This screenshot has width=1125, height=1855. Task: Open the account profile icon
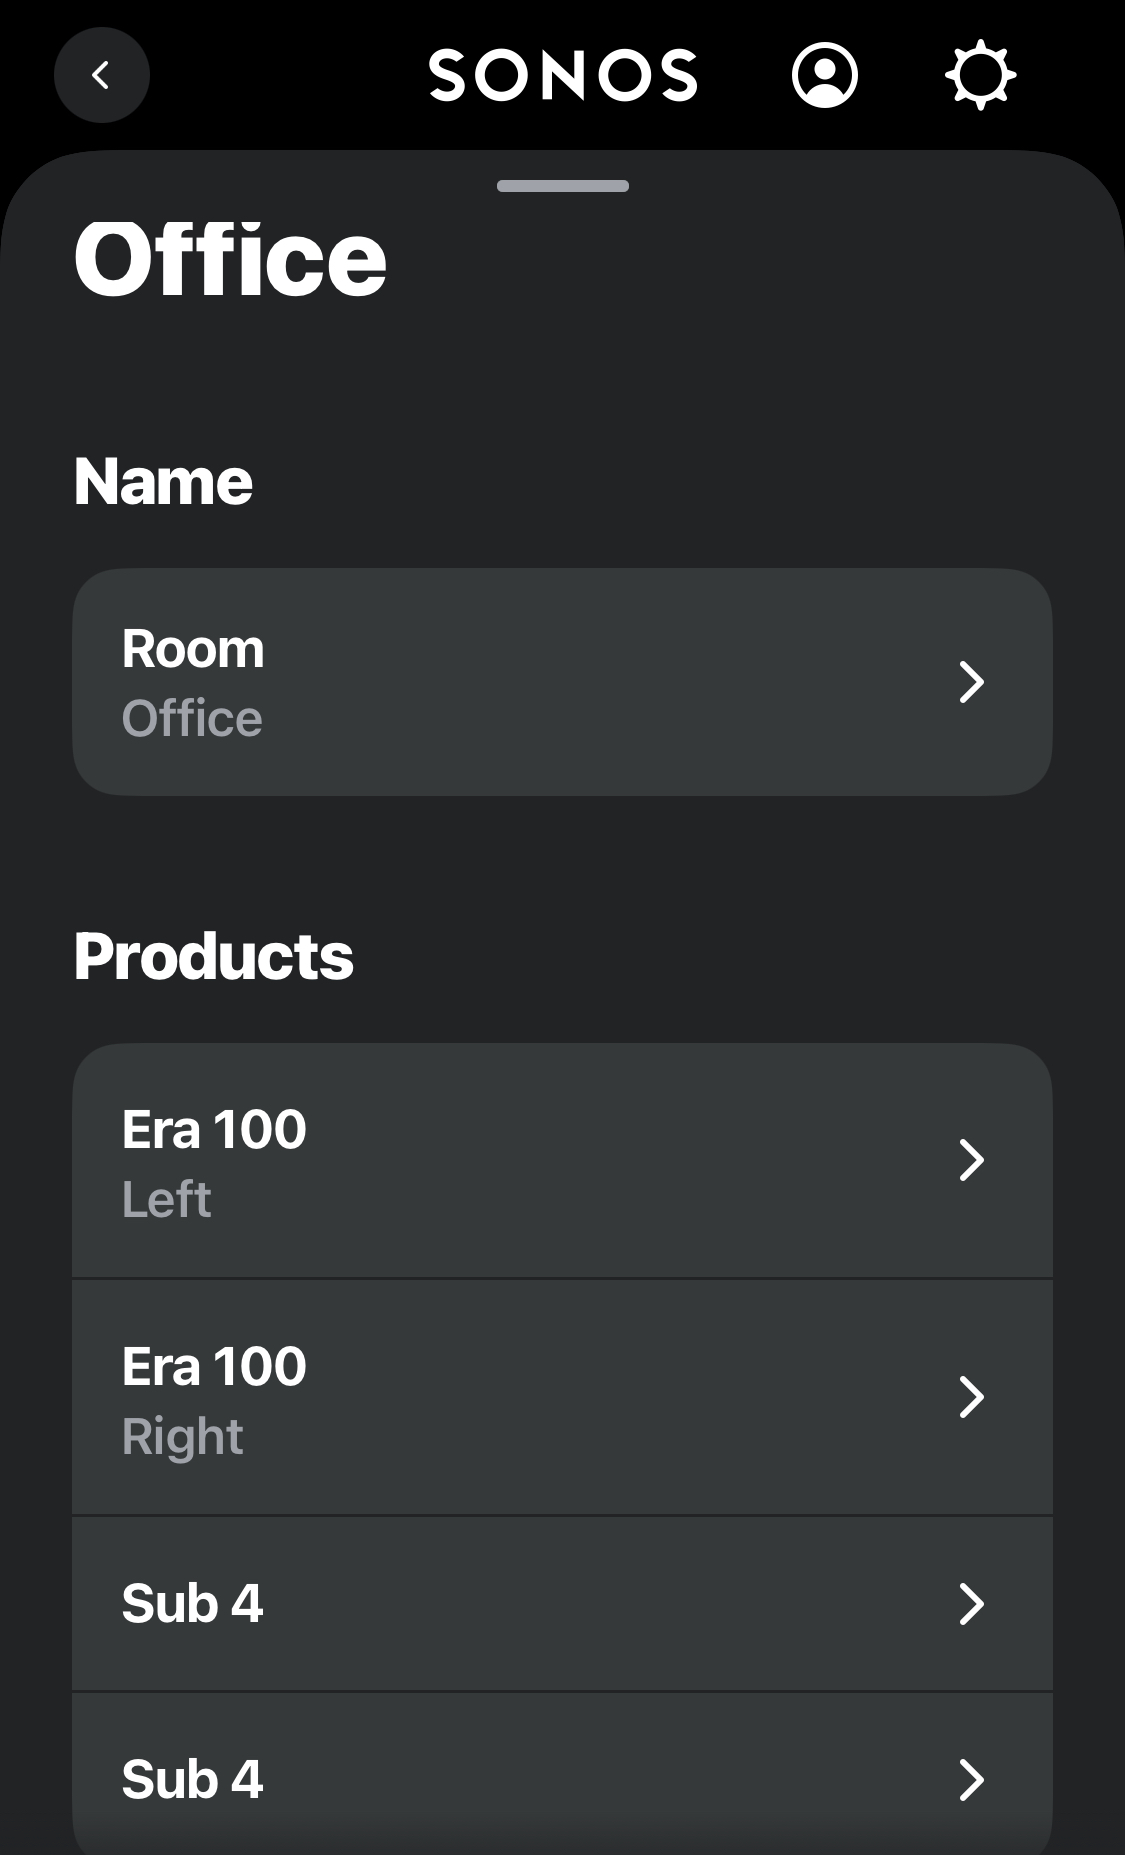(824, 75)
